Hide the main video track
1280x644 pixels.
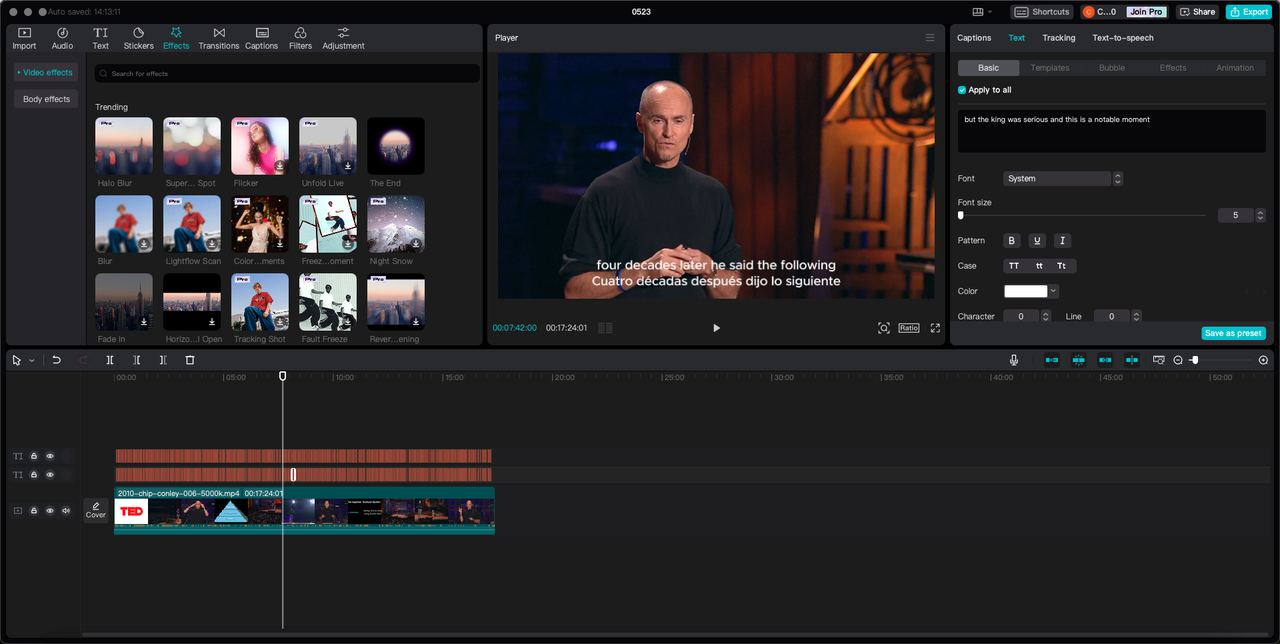50,511
